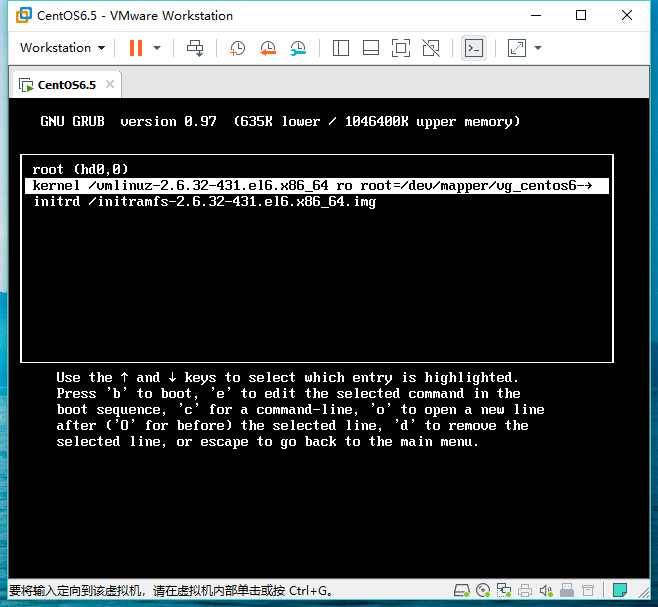Viewport: 658px width, 607px height.
Task: Click the GNU GRUB version 0.97 header
Action: [x=280, y=121]
